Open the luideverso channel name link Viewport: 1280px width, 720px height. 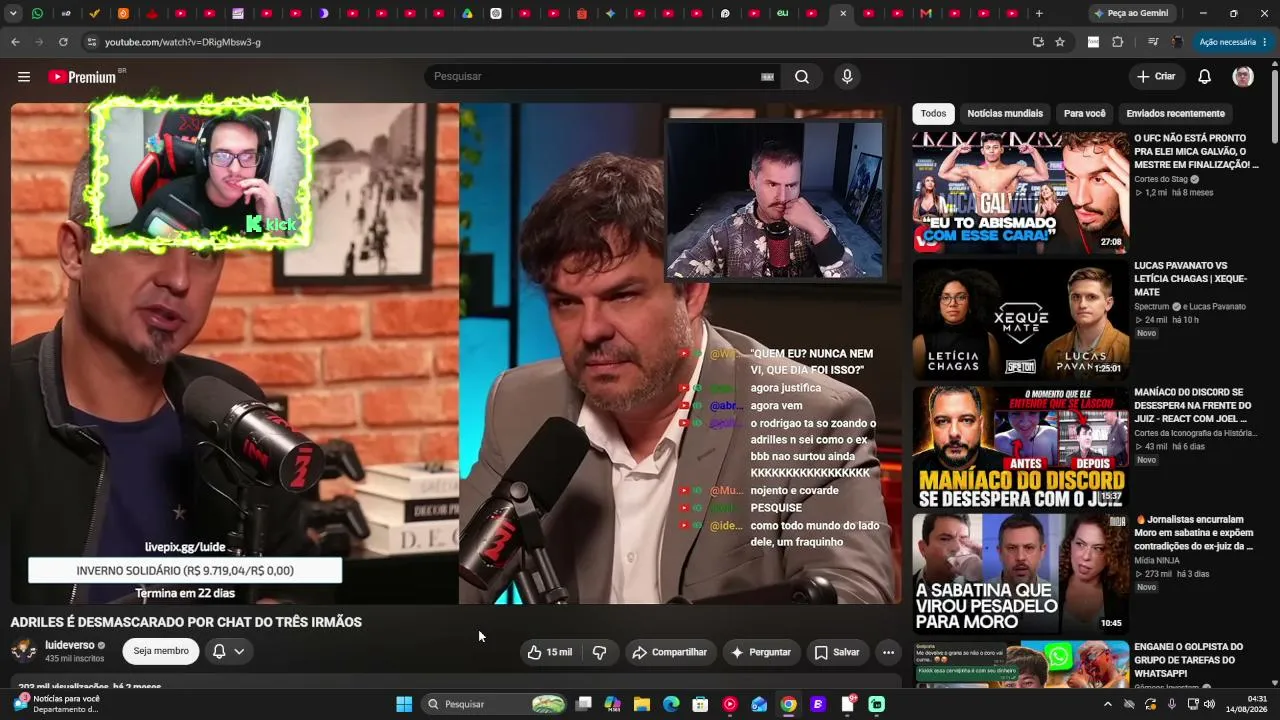pos(69,645)
